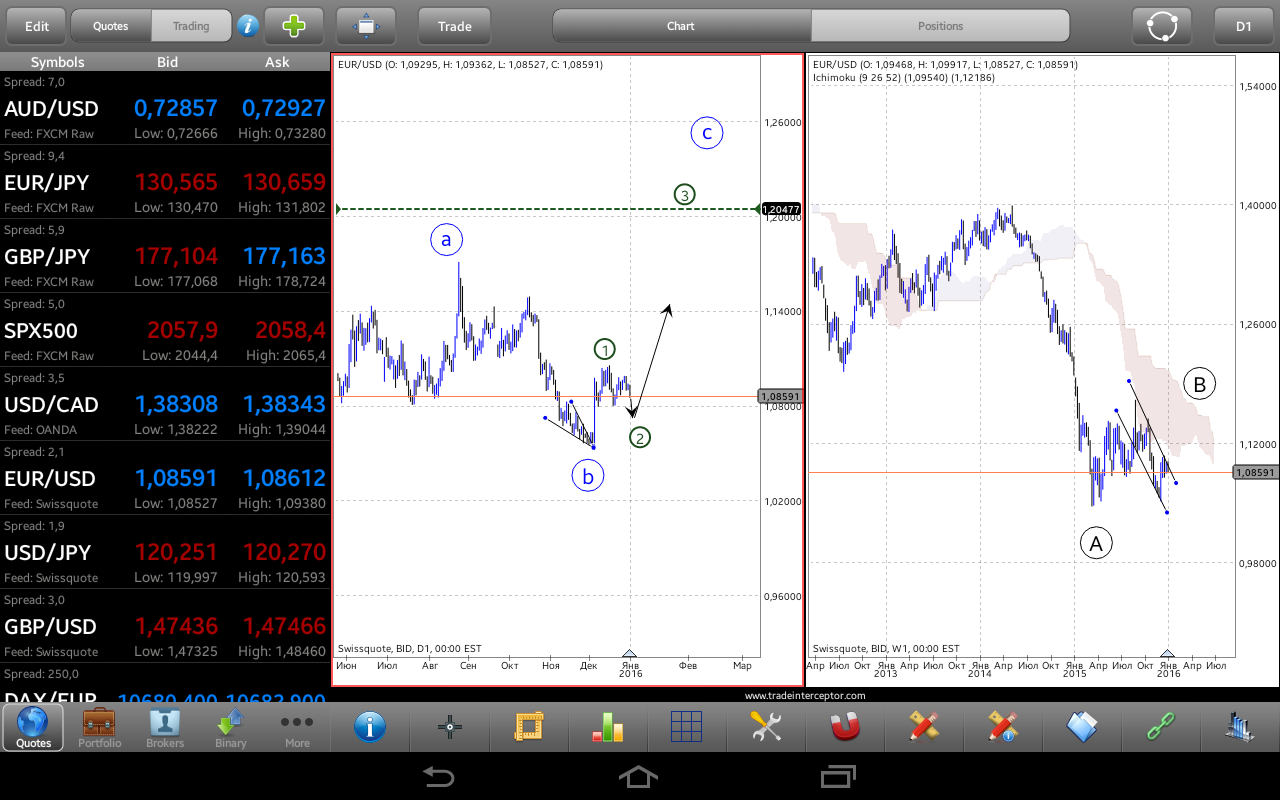Select the Positions tab

pyautogui.click(x=940, y=26)
